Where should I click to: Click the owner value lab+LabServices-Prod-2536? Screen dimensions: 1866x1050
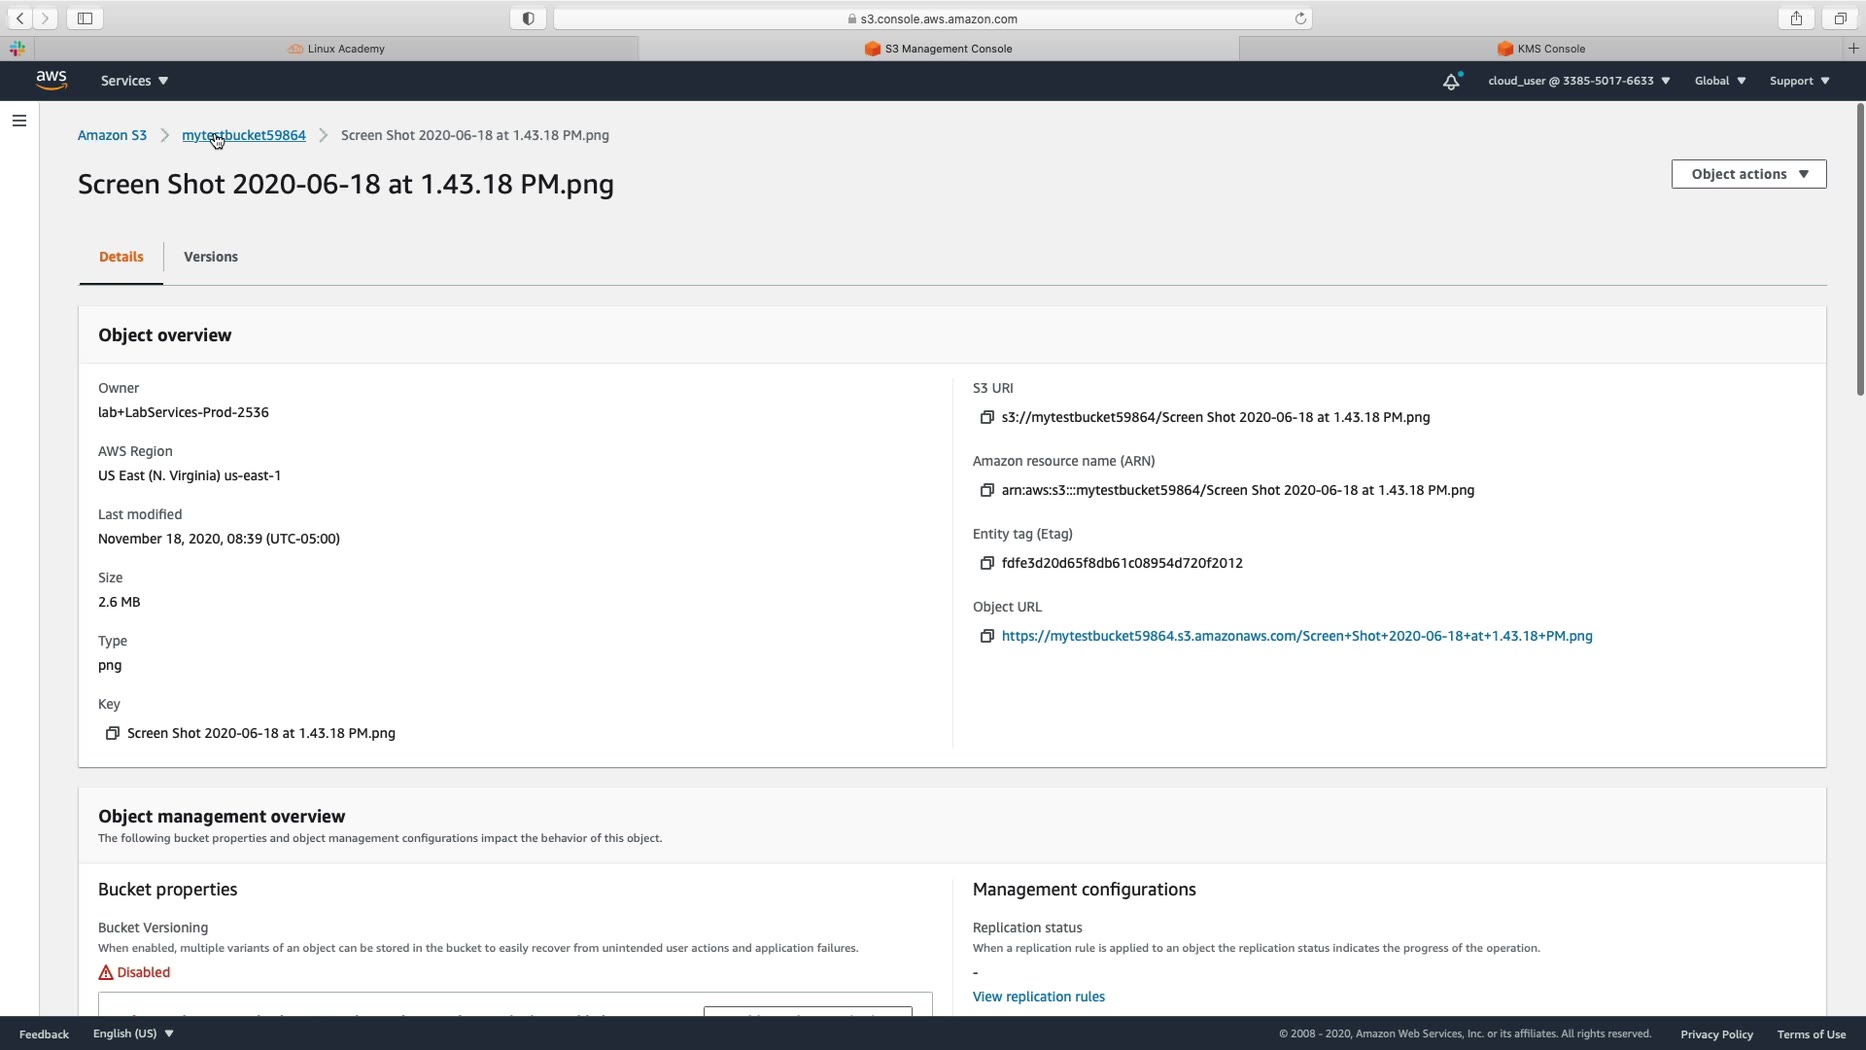(183, 412)
